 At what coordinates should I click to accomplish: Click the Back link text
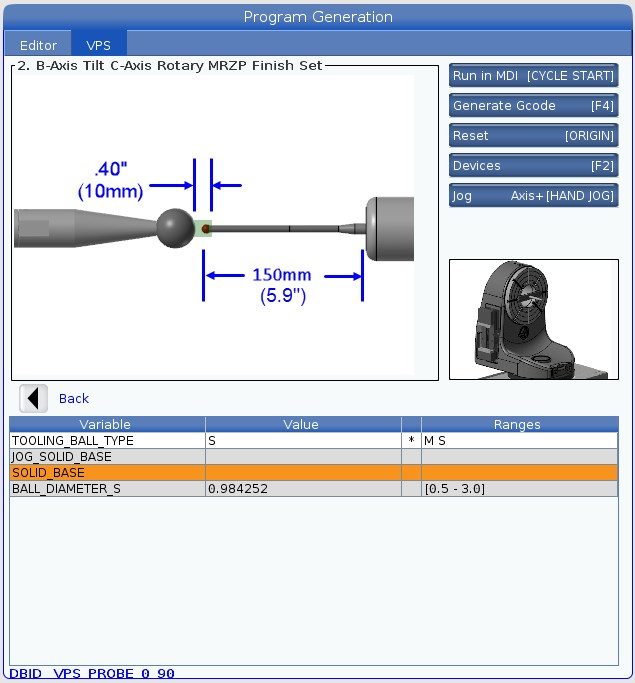(x=74, y=399)
